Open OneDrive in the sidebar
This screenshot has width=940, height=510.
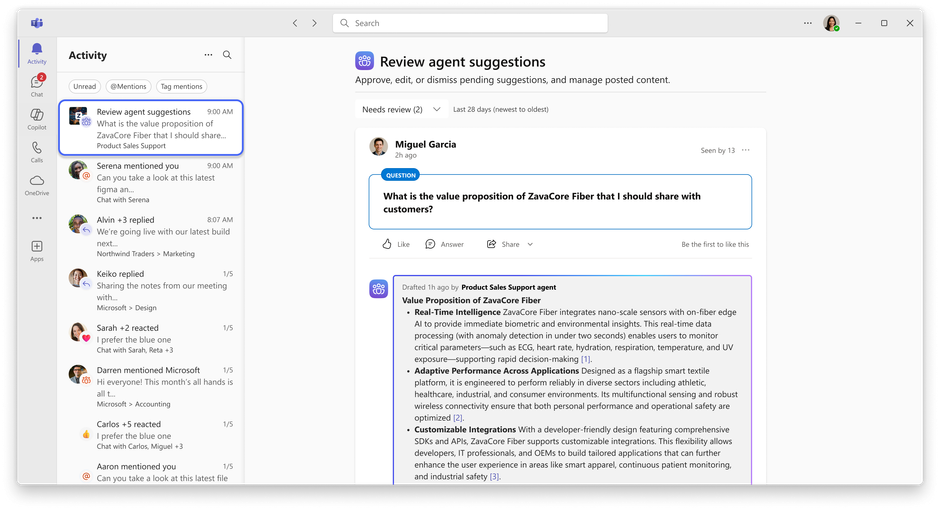[x=37, y=185]
